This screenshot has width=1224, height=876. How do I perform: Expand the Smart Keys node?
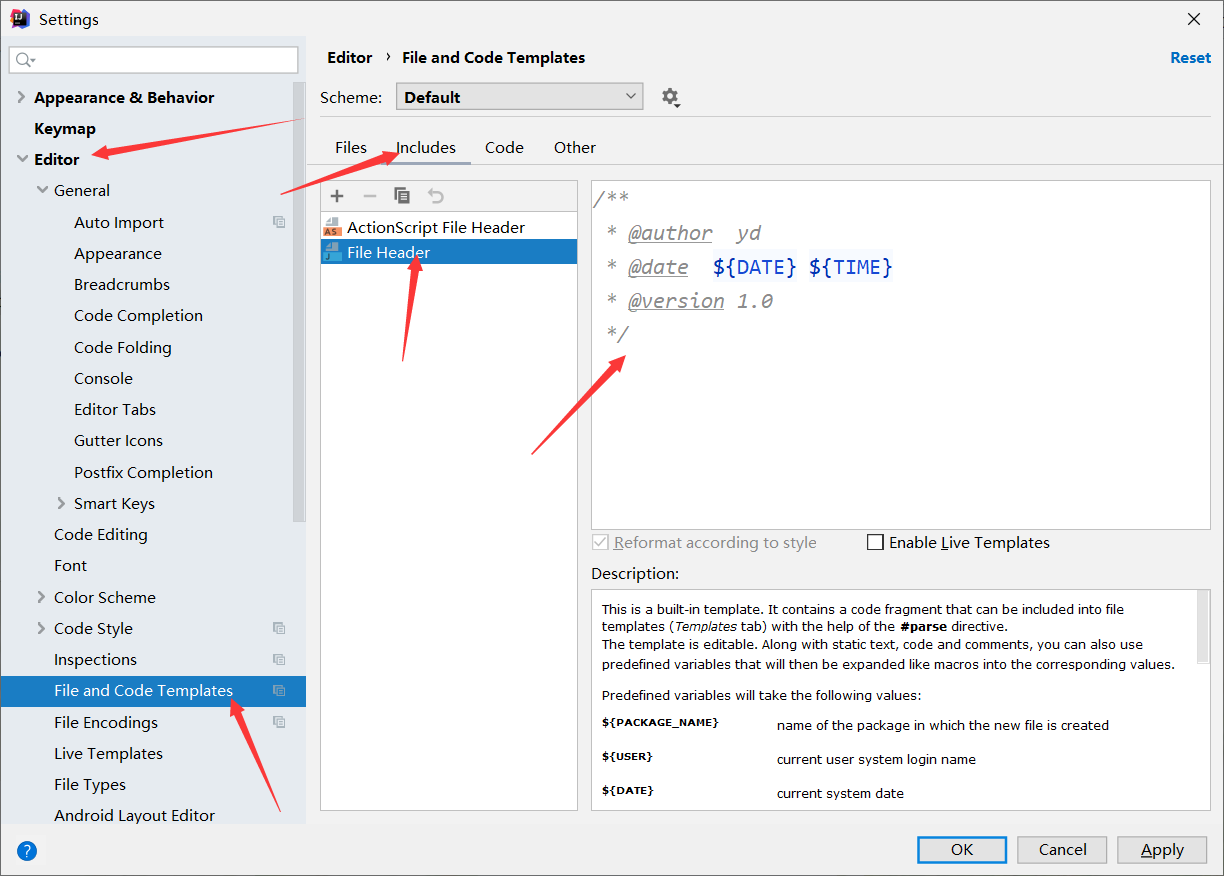(62, 503)
